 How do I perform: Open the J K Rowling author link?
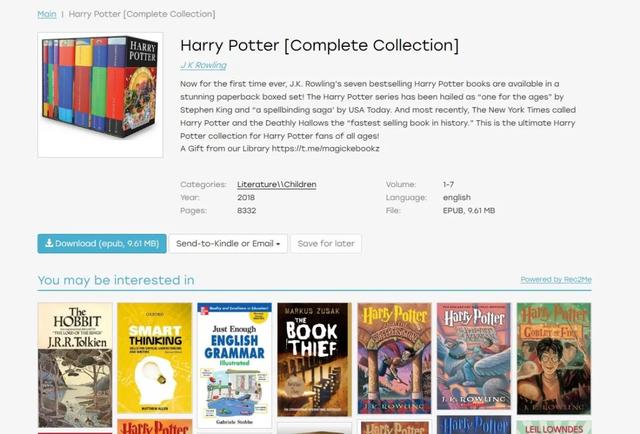pyautogui.click(x=203, y=65)
